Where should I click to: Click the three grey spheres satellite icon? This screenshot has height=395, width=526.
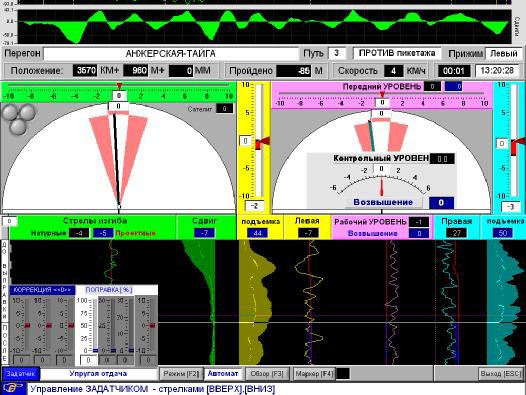coord(19,119)
